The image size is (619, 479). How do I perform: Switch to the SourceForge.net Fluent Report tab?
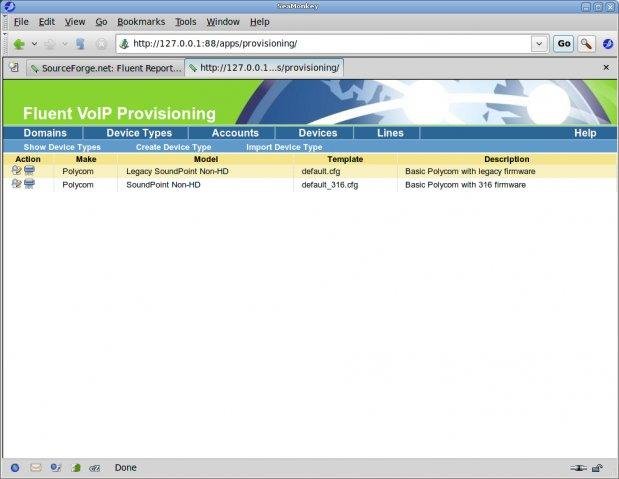click(106, 68)
